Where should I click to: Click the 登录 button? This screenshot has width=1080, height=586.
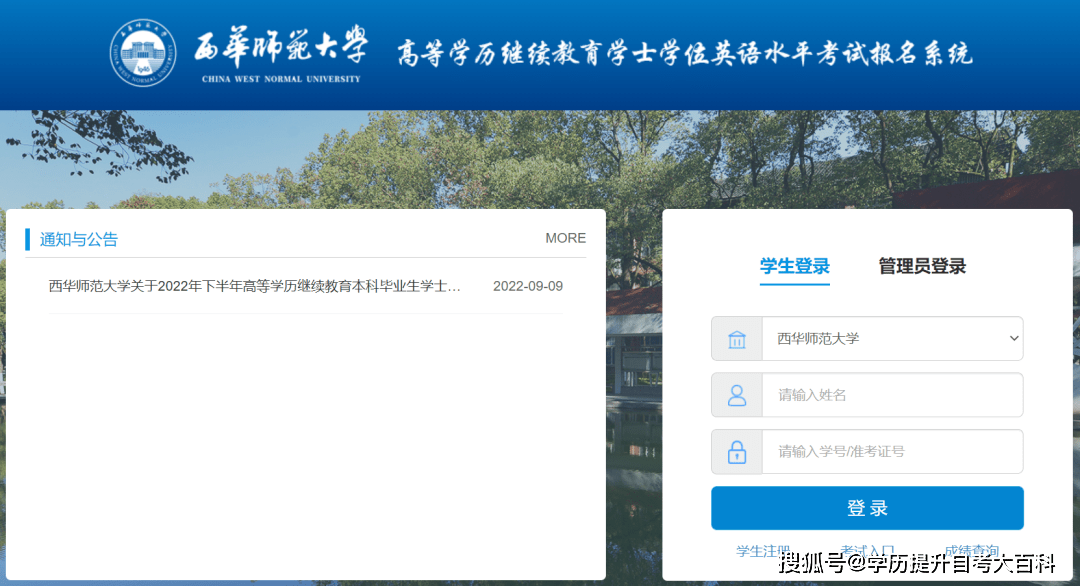pyautogui.click(x=867, y=508)
